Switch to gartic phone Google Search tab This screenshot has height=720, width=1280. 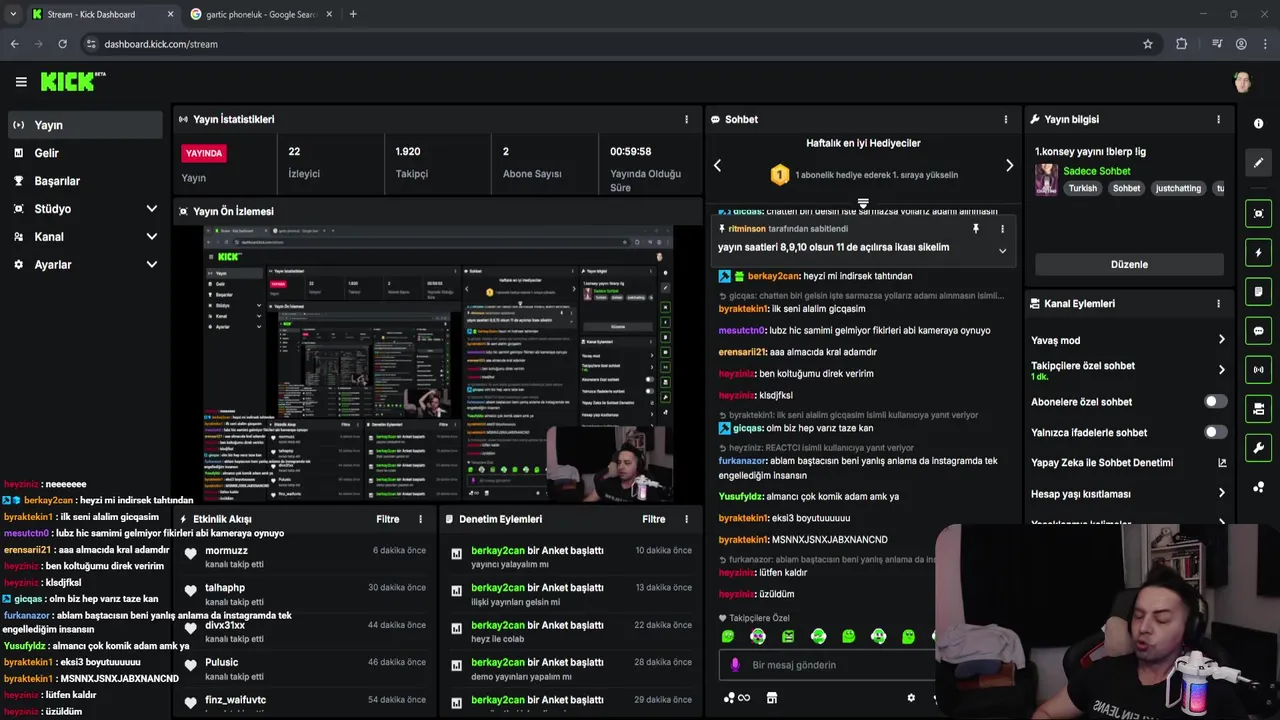261,14
